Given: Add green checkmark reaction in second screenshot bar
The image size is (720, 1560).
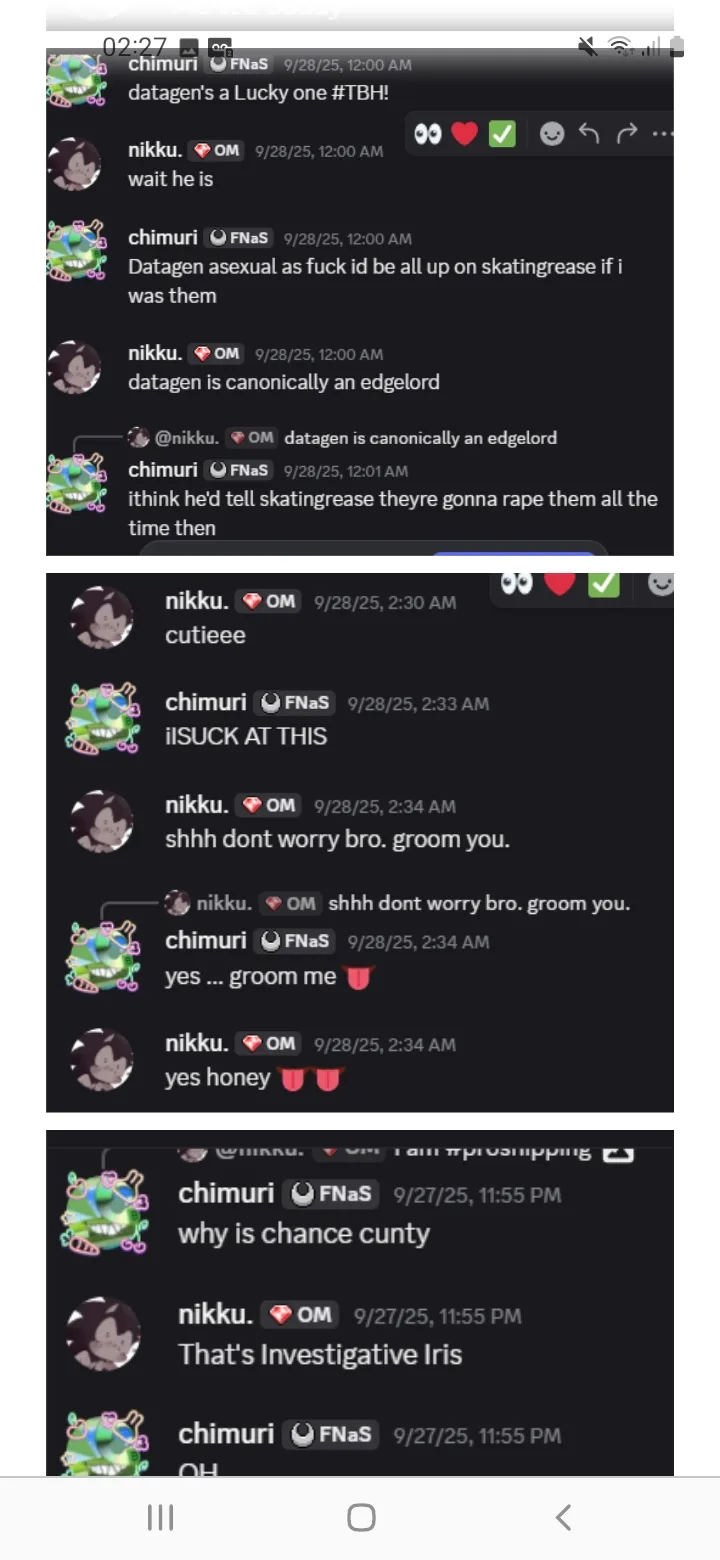Looking at the screenshot, I should [603, 583].
